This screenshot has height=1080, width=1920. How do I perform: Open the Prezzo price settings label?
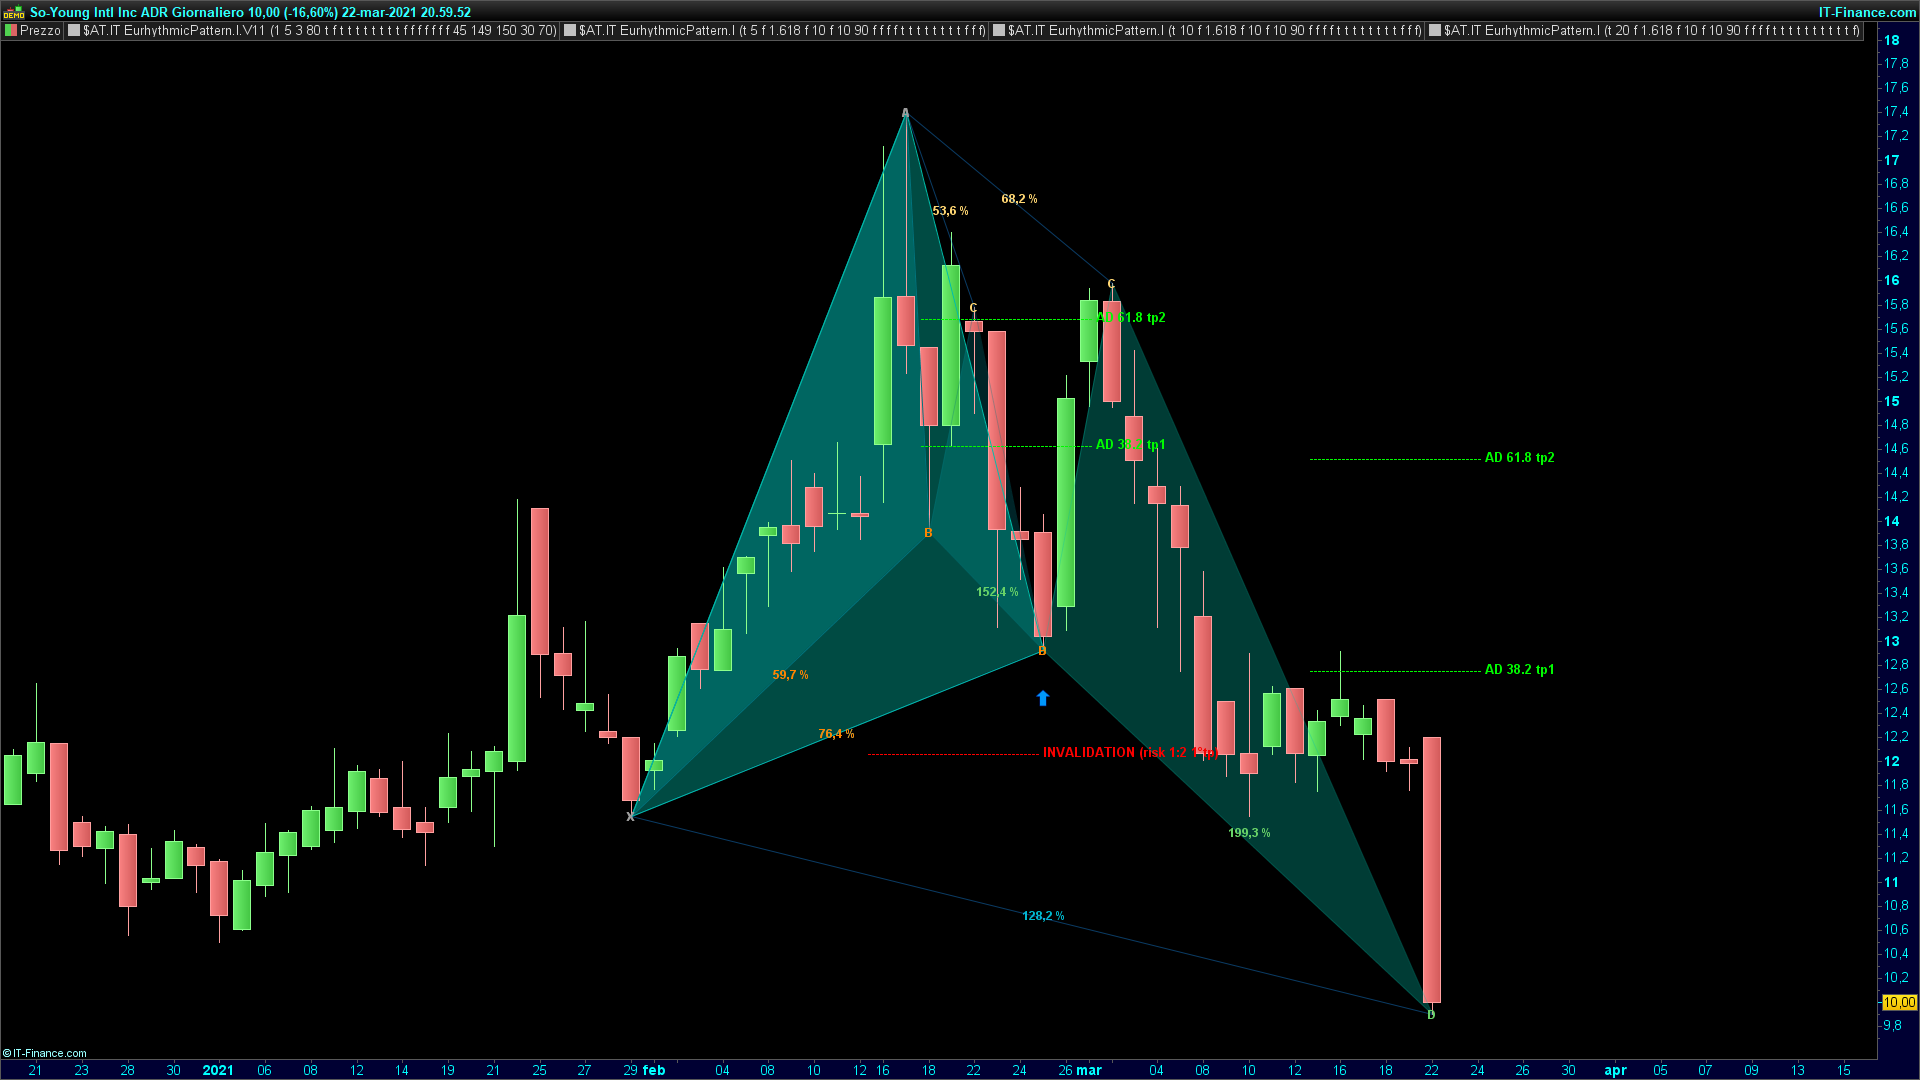click(x=40, y=31)
